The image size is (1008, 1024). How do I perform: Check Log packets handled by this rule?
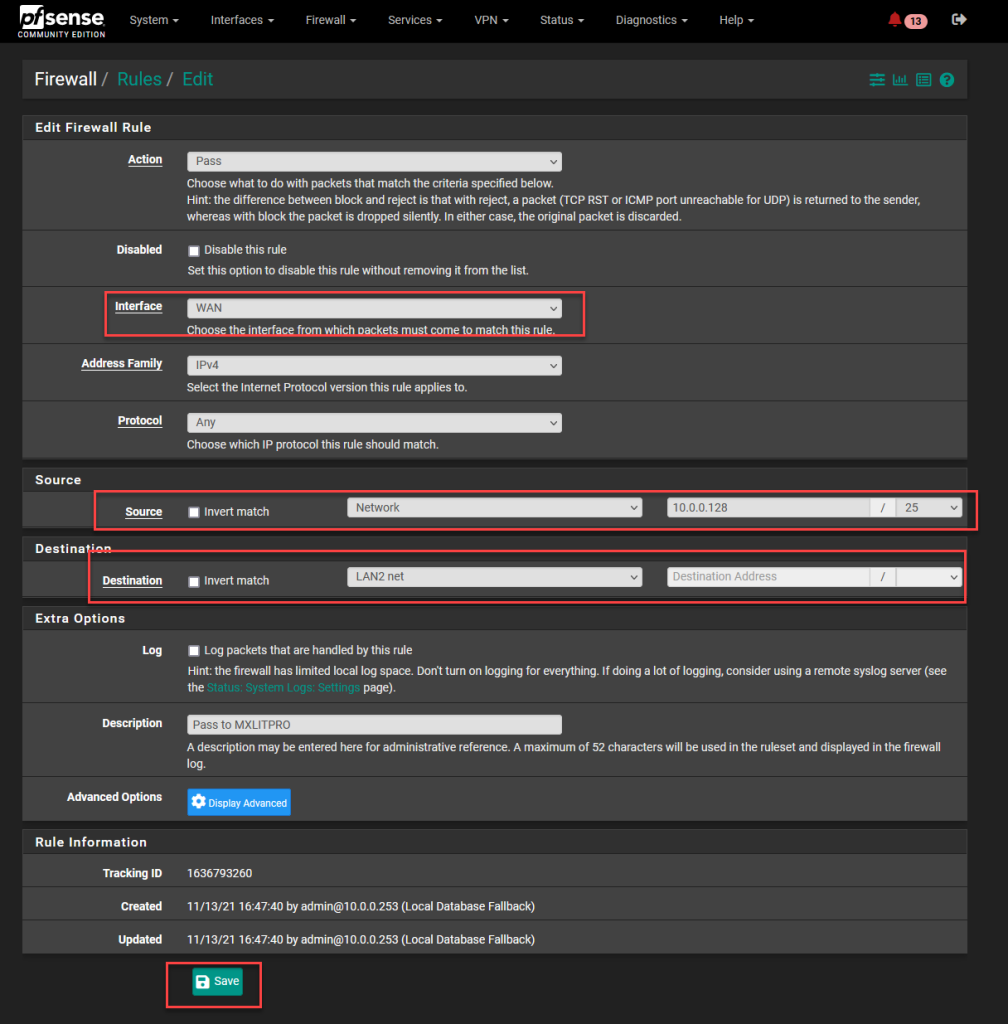[194, 651]
